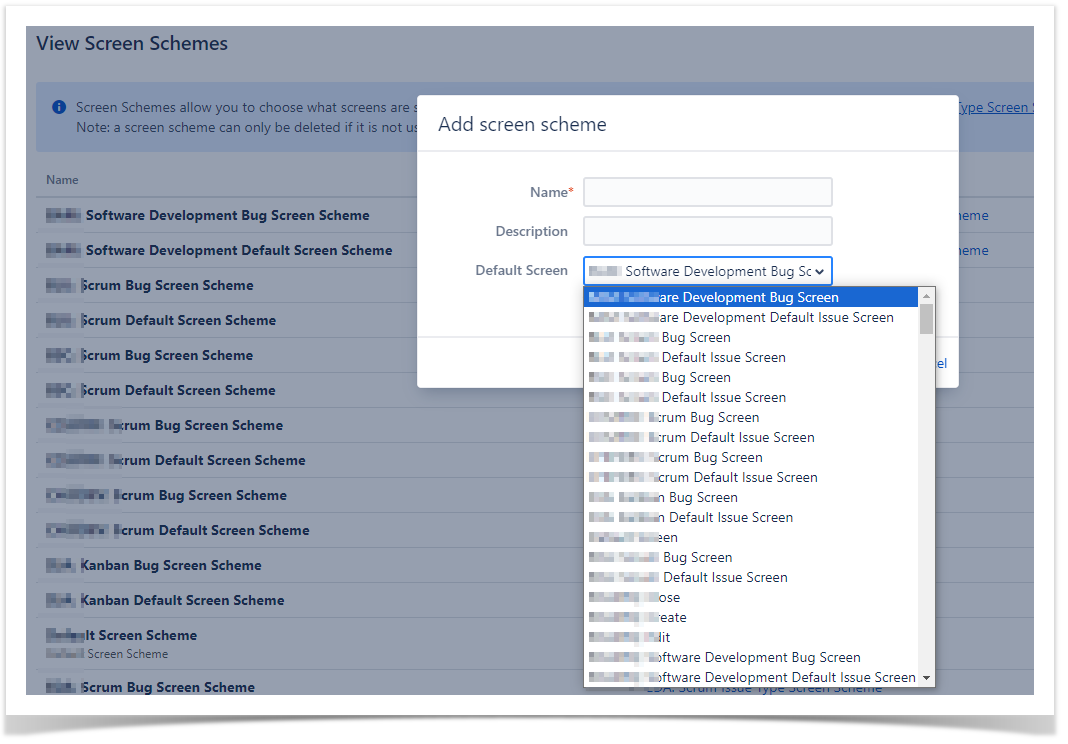The height and width of the screenshot is (744, 1068).
Task: Click the dropdown list scroll-up arrow
Action: click(x=926, y=296)
